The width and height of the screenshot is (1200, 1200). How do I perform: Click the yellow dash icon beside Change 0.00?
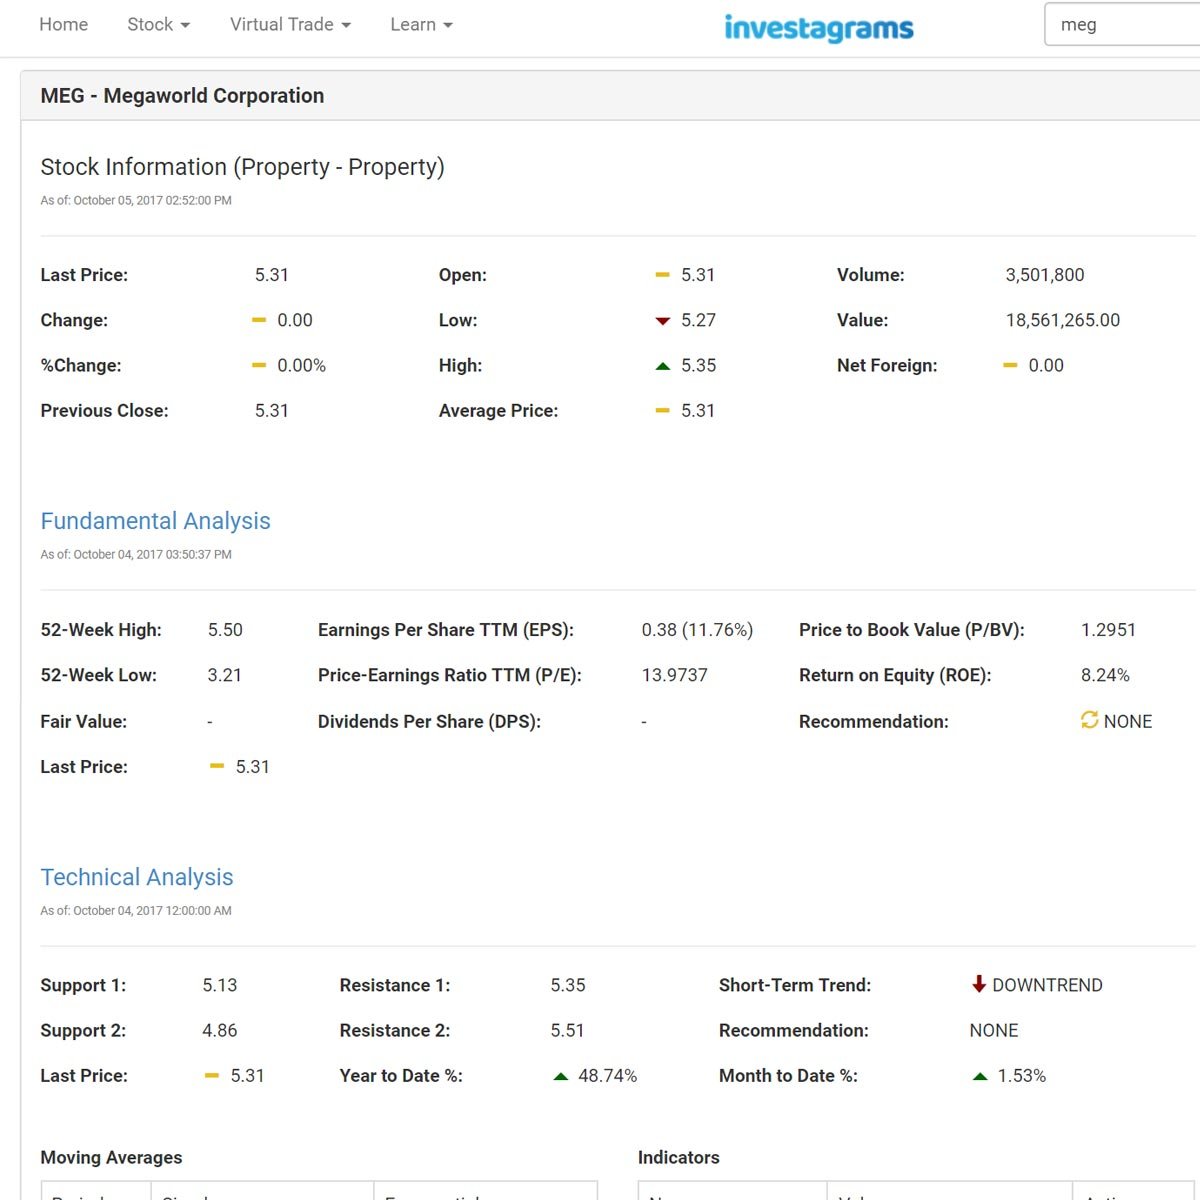[259, 320]
